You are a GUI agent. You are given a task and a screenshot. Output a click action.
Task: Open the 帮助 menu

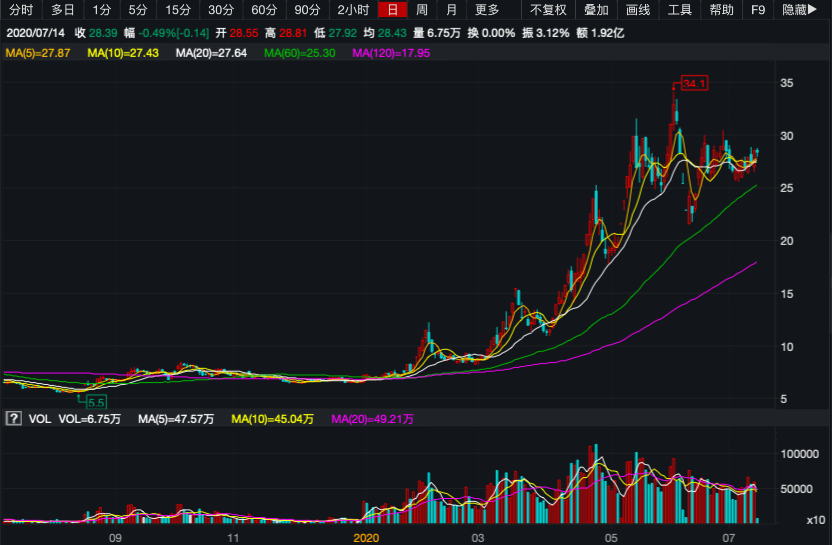721,10
